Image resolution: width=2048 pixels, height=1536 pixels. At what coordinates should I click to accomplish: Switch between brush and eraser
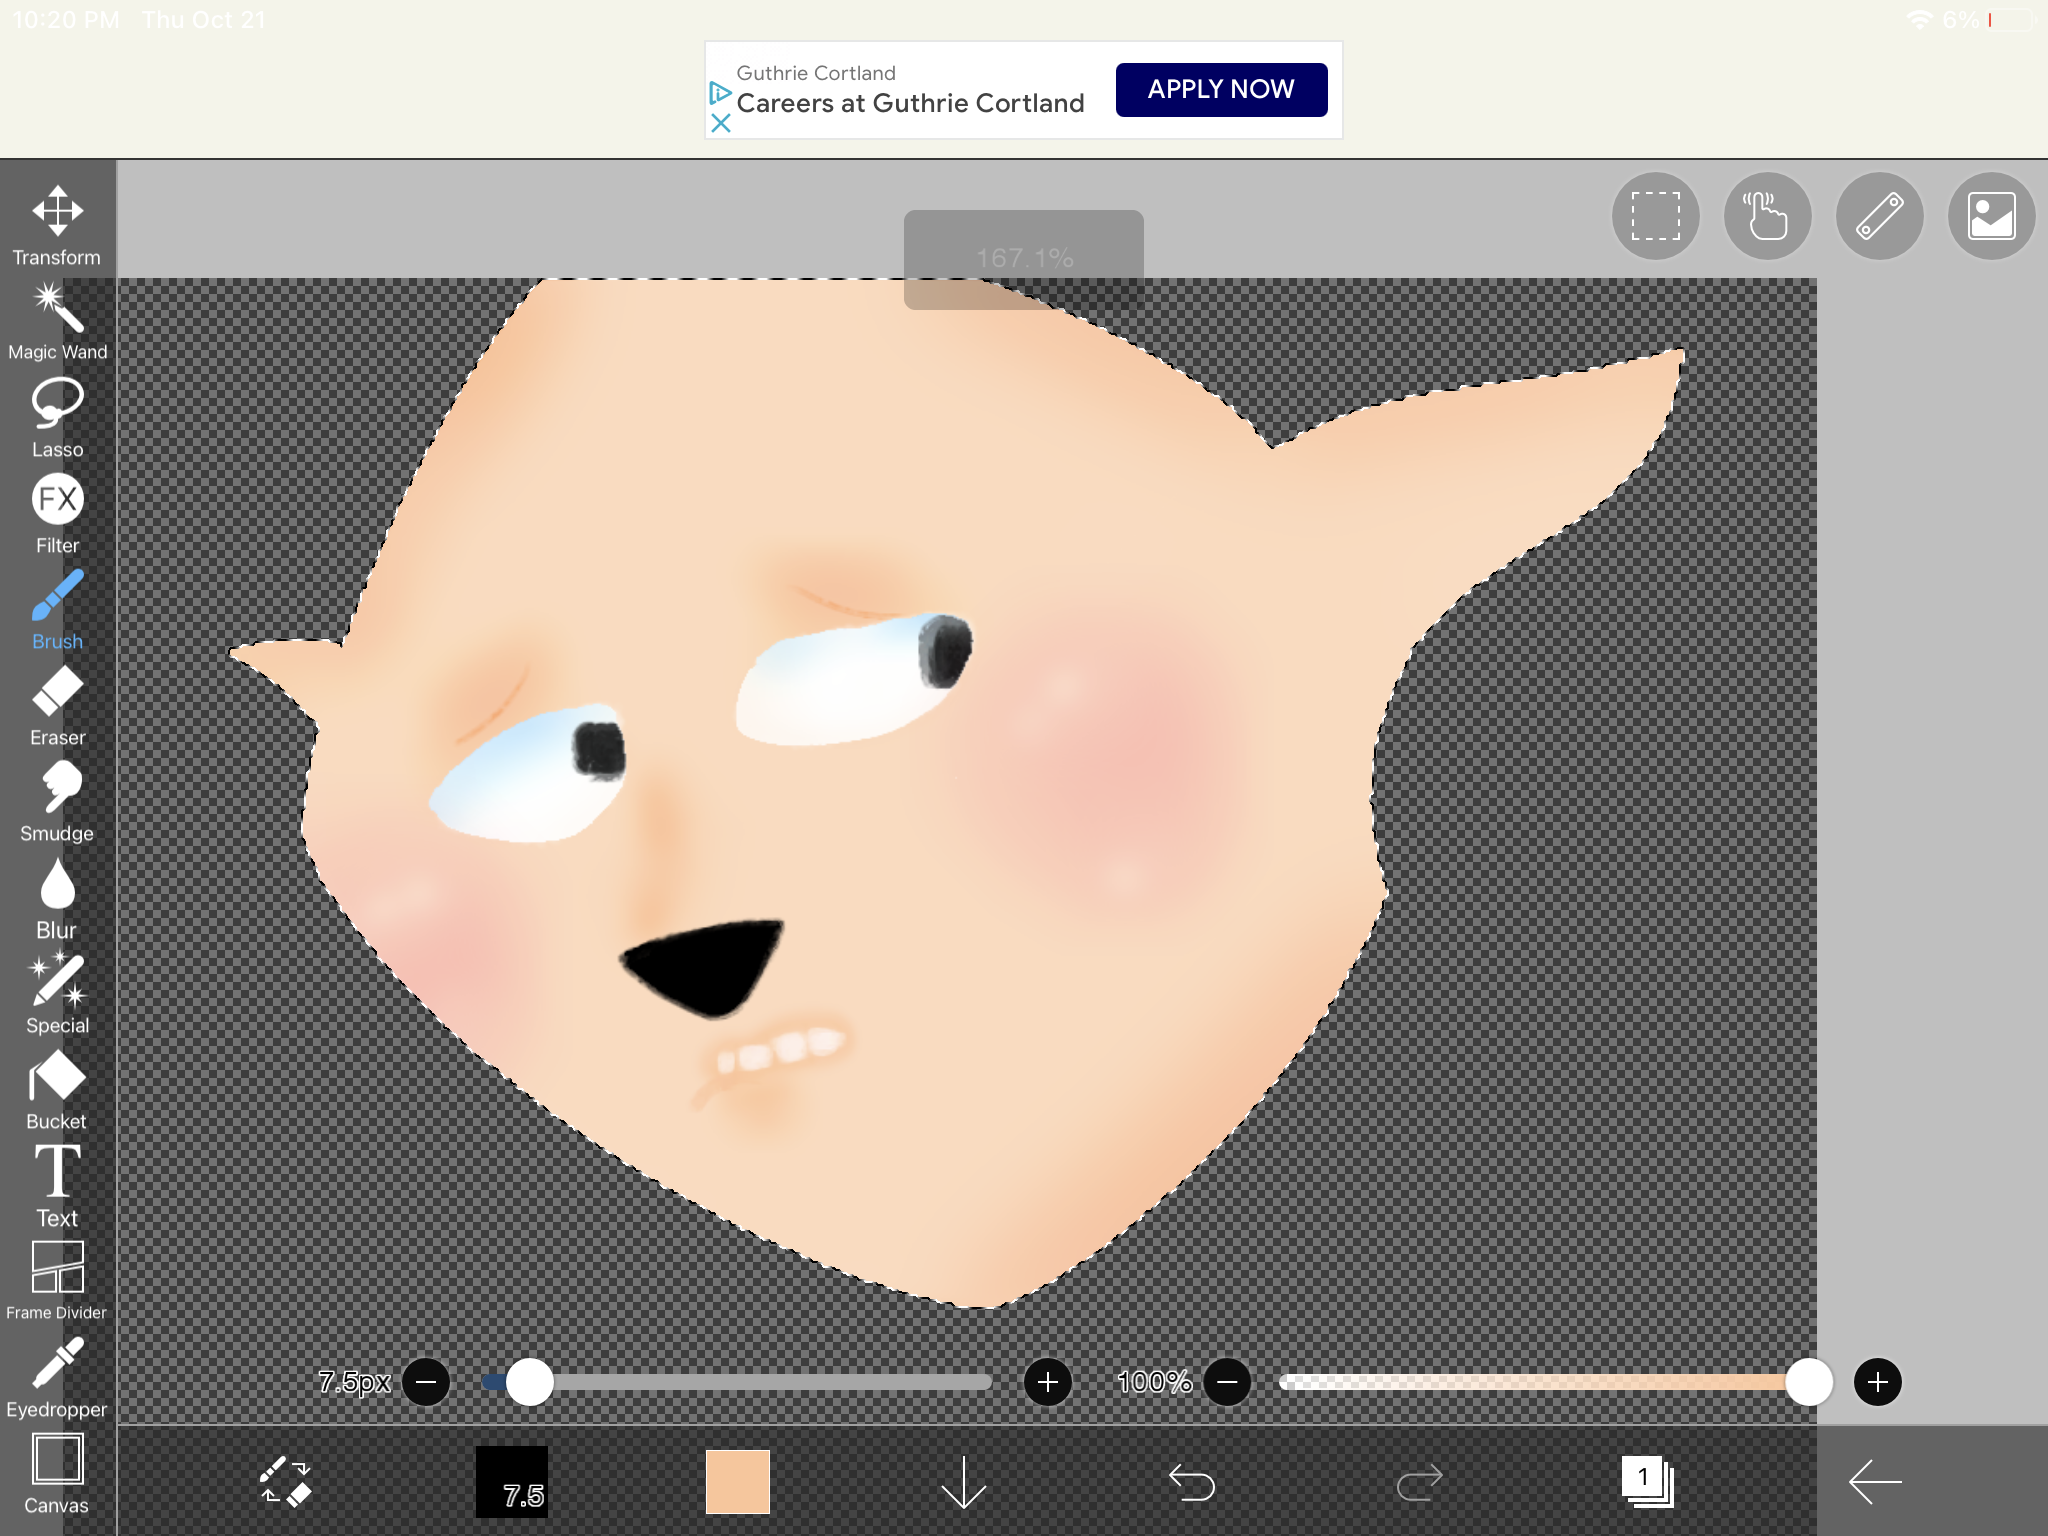point(285,1481)
